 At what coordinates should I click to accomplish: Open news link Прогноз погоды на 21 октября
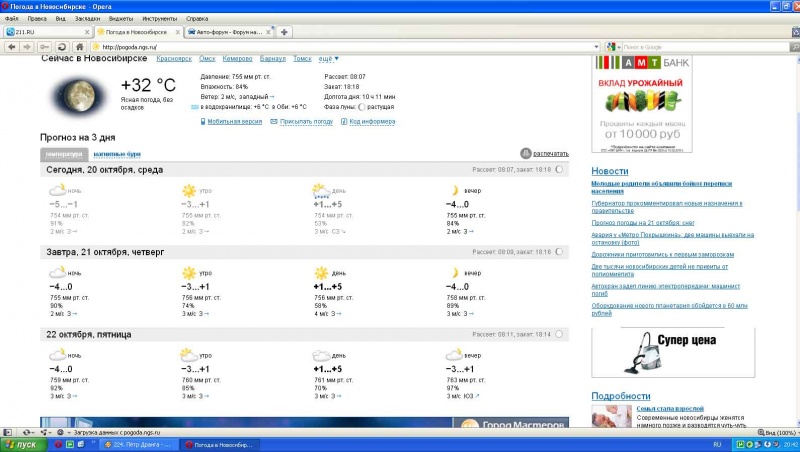[643, 223]
